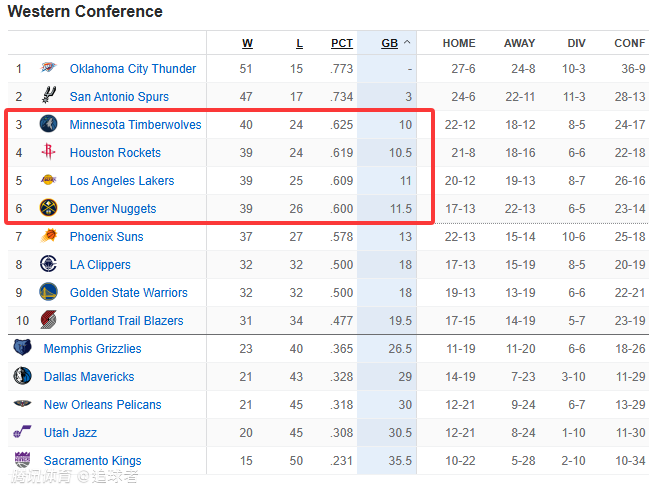The width and height of the screenshot is (649, 493).
Task: Click the Sacramento Kings team link
Action: tap(92, 461)
